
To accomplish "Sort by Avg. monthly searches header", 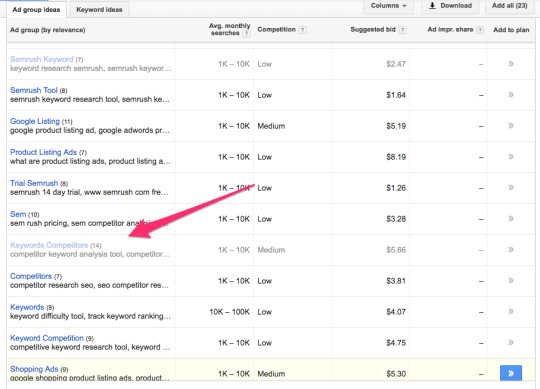I will point(229,29).
